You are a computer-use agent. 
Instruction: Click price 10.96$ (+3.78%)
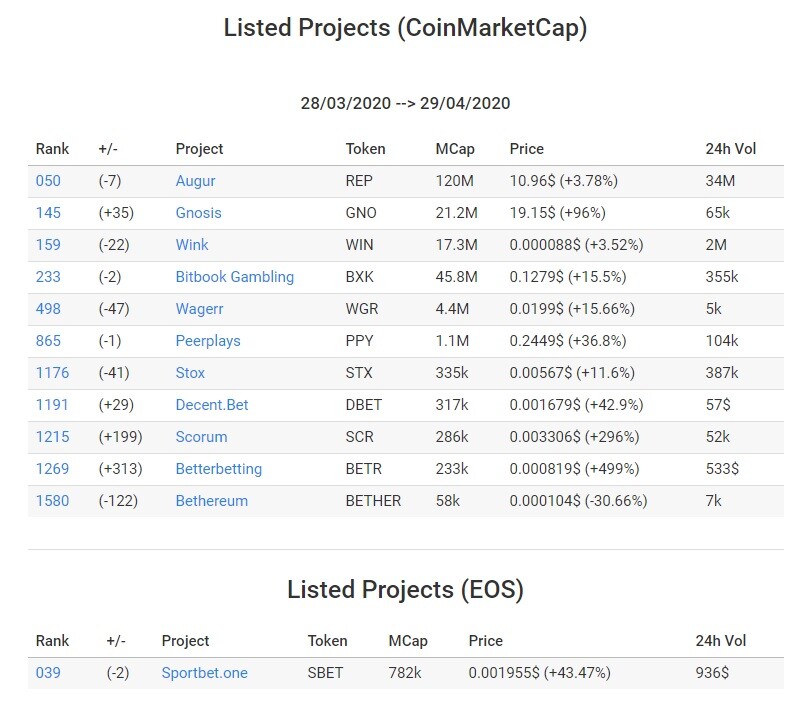tap(564, 181)
